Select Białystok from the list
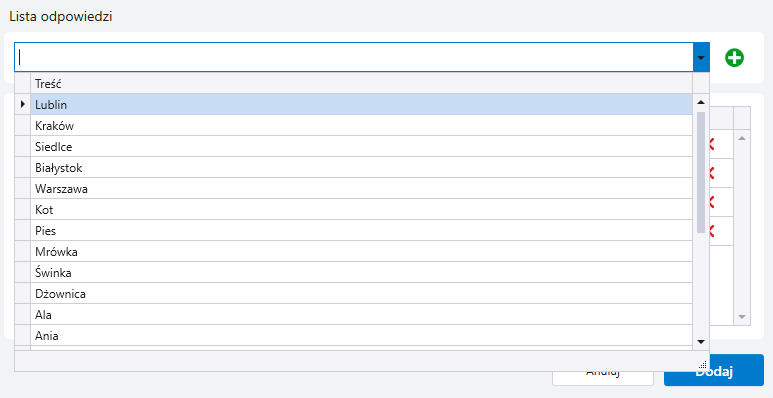773x398 pixels. pos(361,168)
